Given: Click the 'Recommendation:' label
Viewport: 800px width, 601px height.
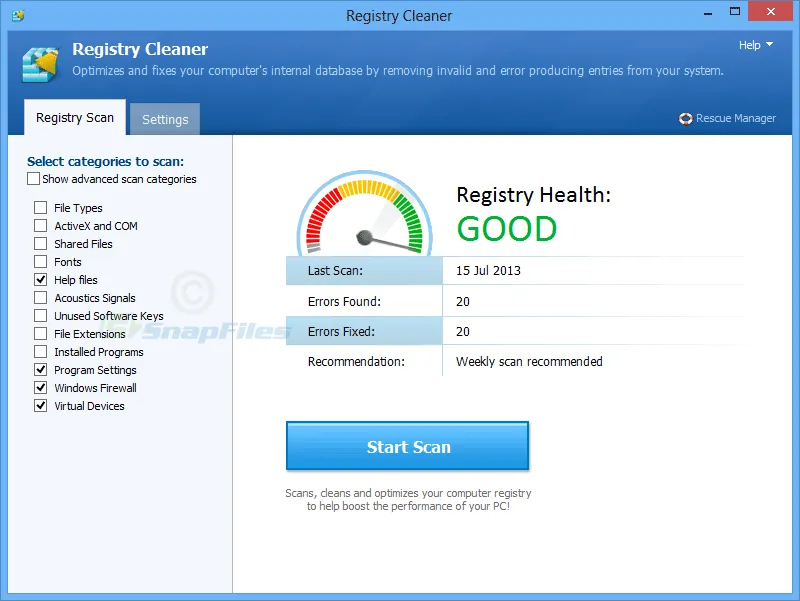Looking at the screenshot, I should coord(356,362).
